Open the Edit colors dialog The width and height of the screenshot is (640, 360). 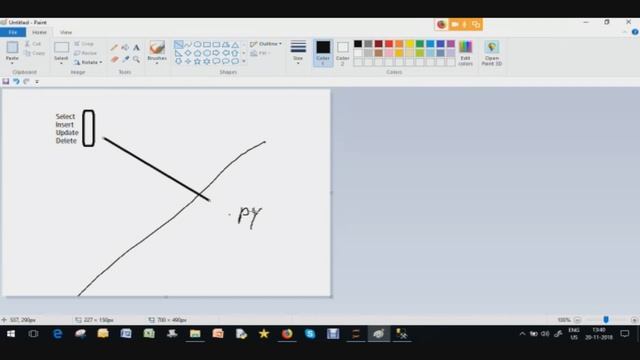click(x=465, y=53)
